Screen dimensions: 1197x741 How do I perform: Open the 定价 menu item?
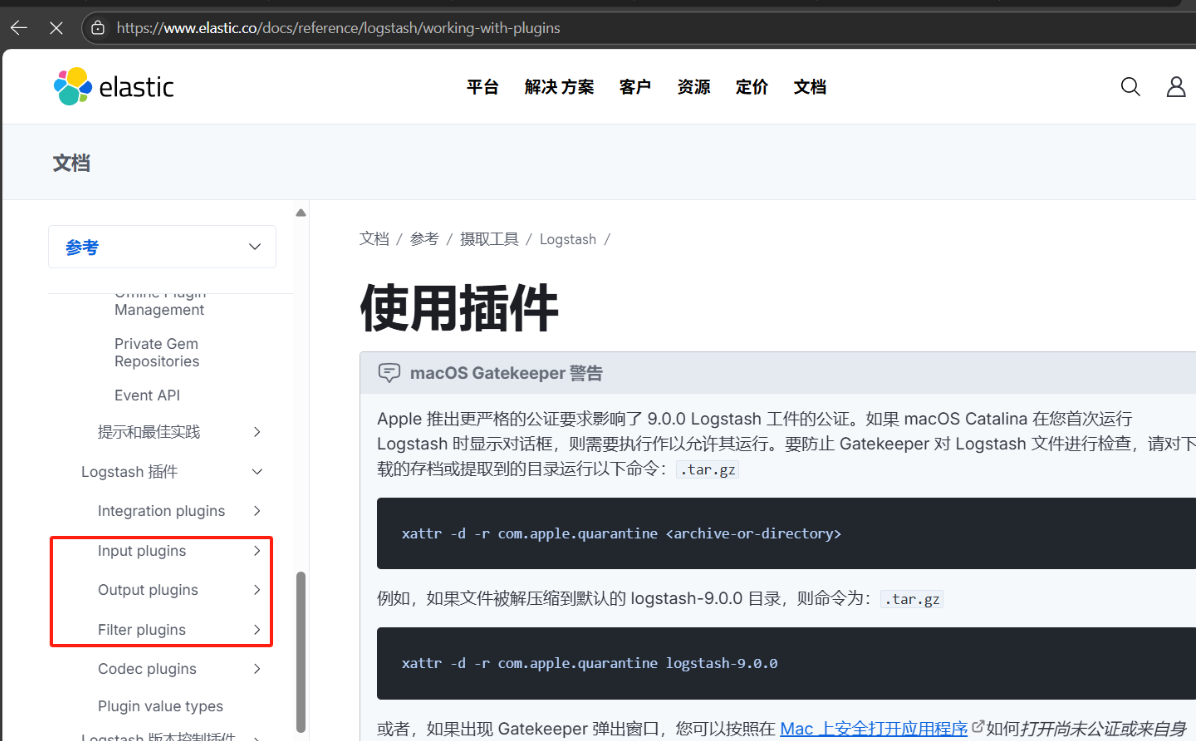(x=751, y=87)
